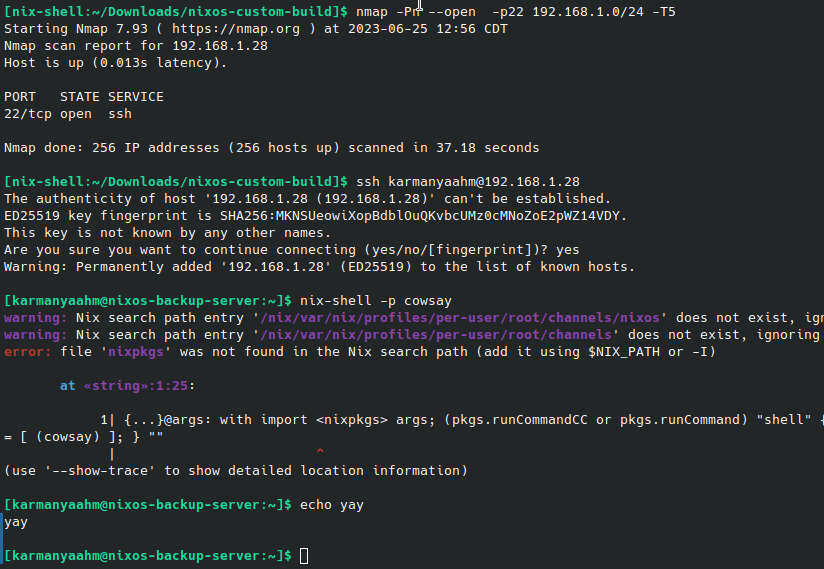The image size is (824, 569).
Task: Click the Permanently added warning line
Action: (x=319, y=267)
